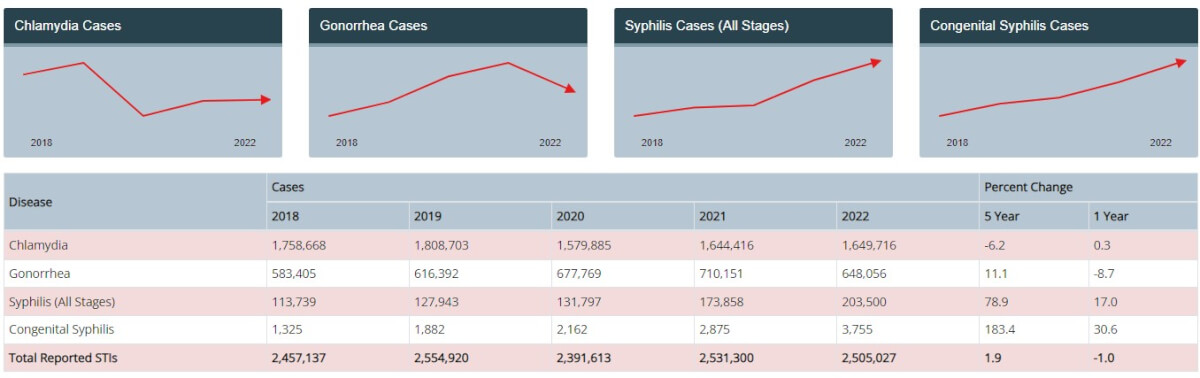Click Congenital Syphilis 2022 value 3,755

tap(857, 329)
